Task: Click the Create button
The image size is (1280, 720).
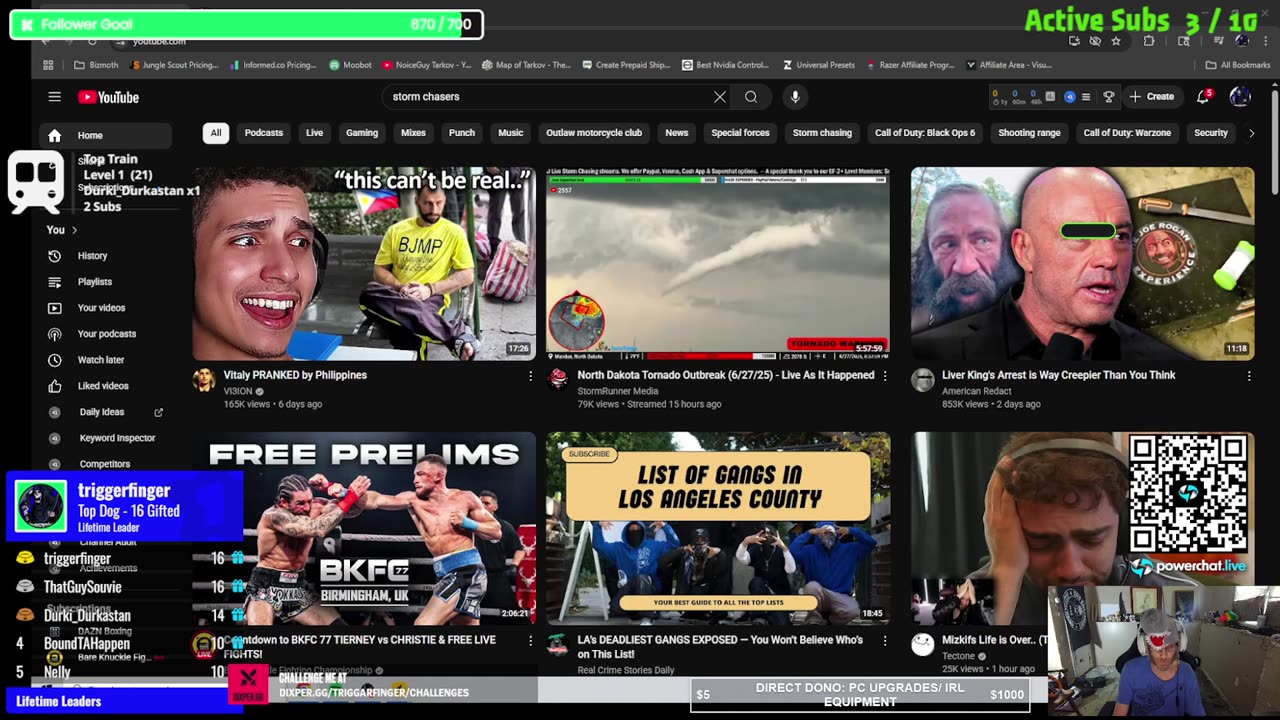Action: click(1151, 97)
